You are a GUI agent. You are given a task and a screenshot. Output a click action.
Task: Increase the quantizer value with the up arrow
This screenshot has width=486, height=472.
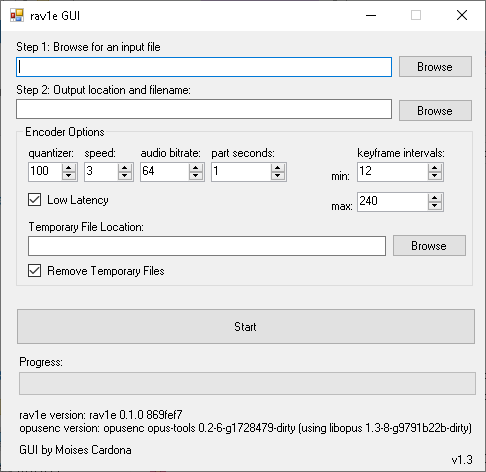[x=69, y=168]
